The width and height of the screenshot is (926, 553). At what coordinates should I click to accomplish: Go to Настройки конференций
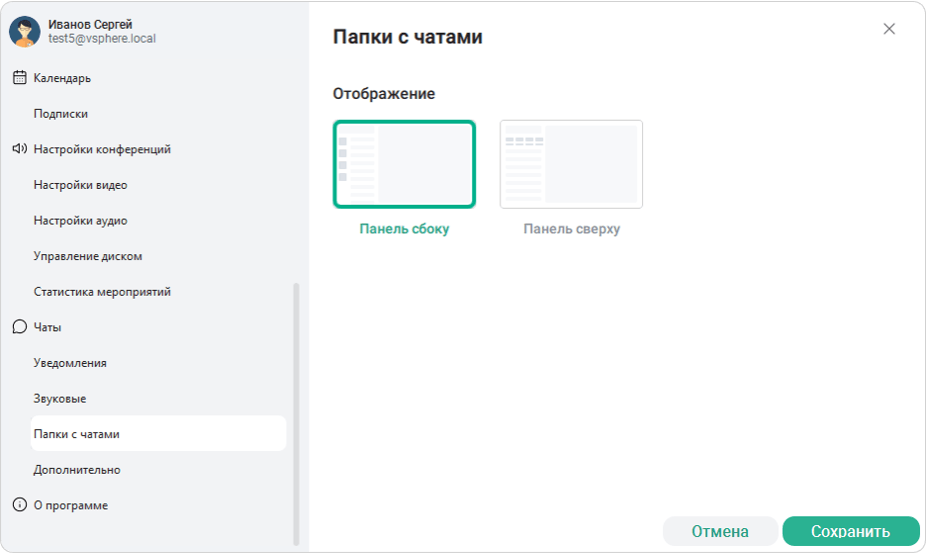[102, 149]
